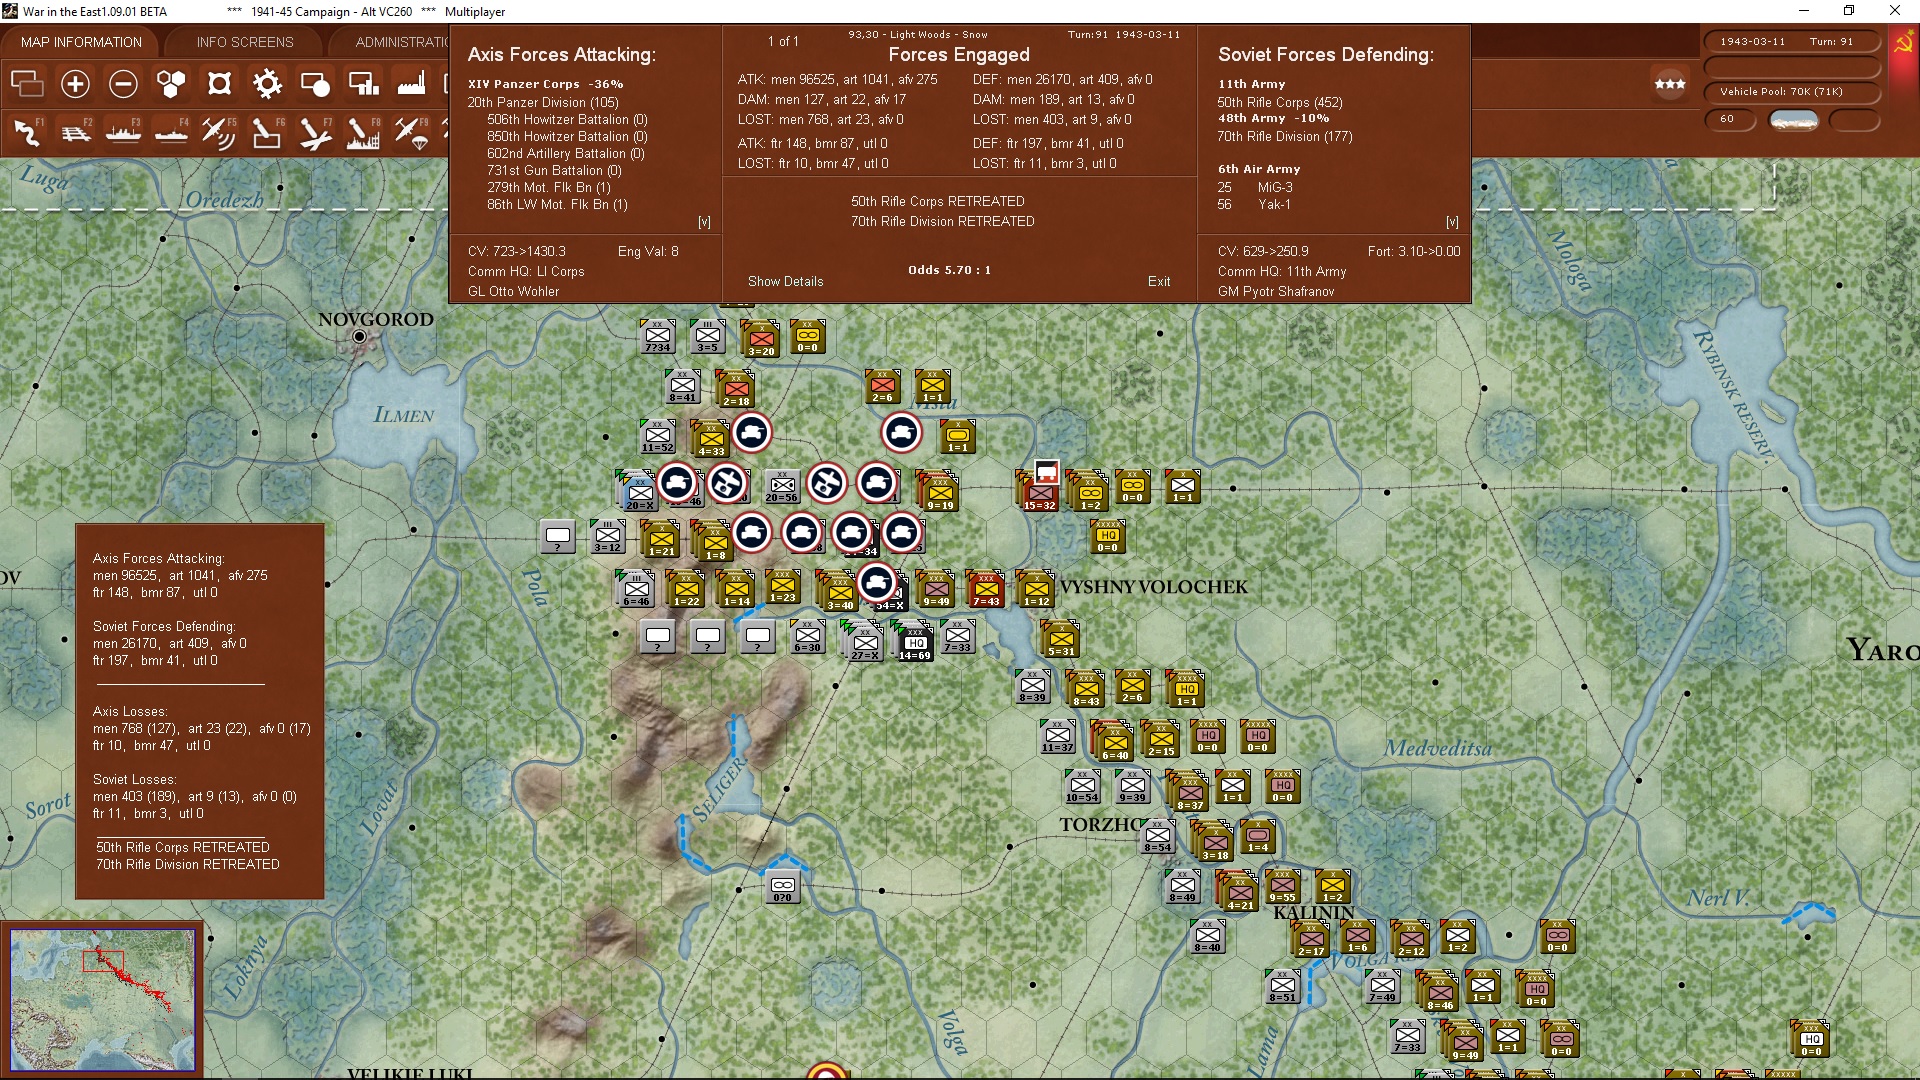Image resolution: width=1920 pixels, height=1080 pixels.
Task: Open the MAP INFORMATION tab
Action: 81,42
